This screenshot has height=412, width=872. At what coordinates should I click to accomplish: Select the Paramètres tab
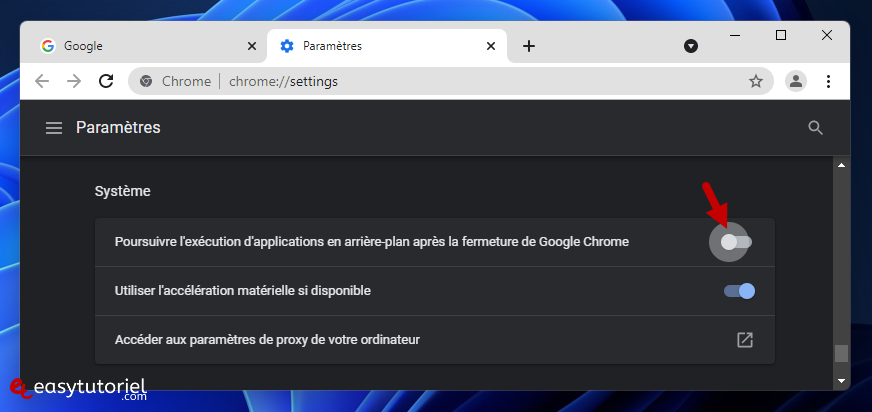tap(387, 46)
